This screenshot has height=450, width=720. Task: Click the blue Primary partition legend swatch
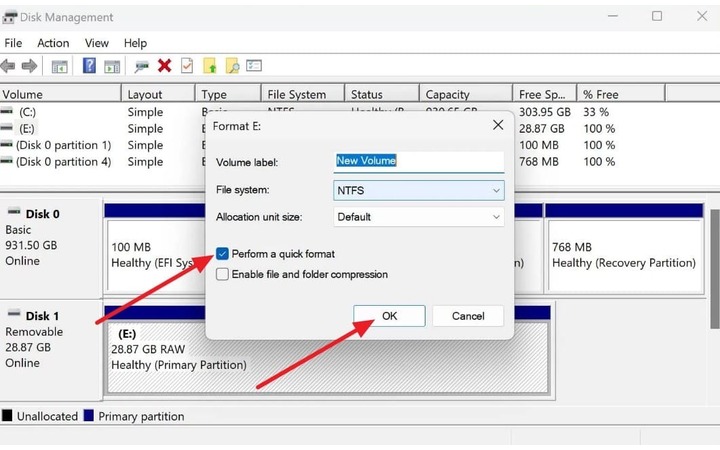(x=89, y=416)
